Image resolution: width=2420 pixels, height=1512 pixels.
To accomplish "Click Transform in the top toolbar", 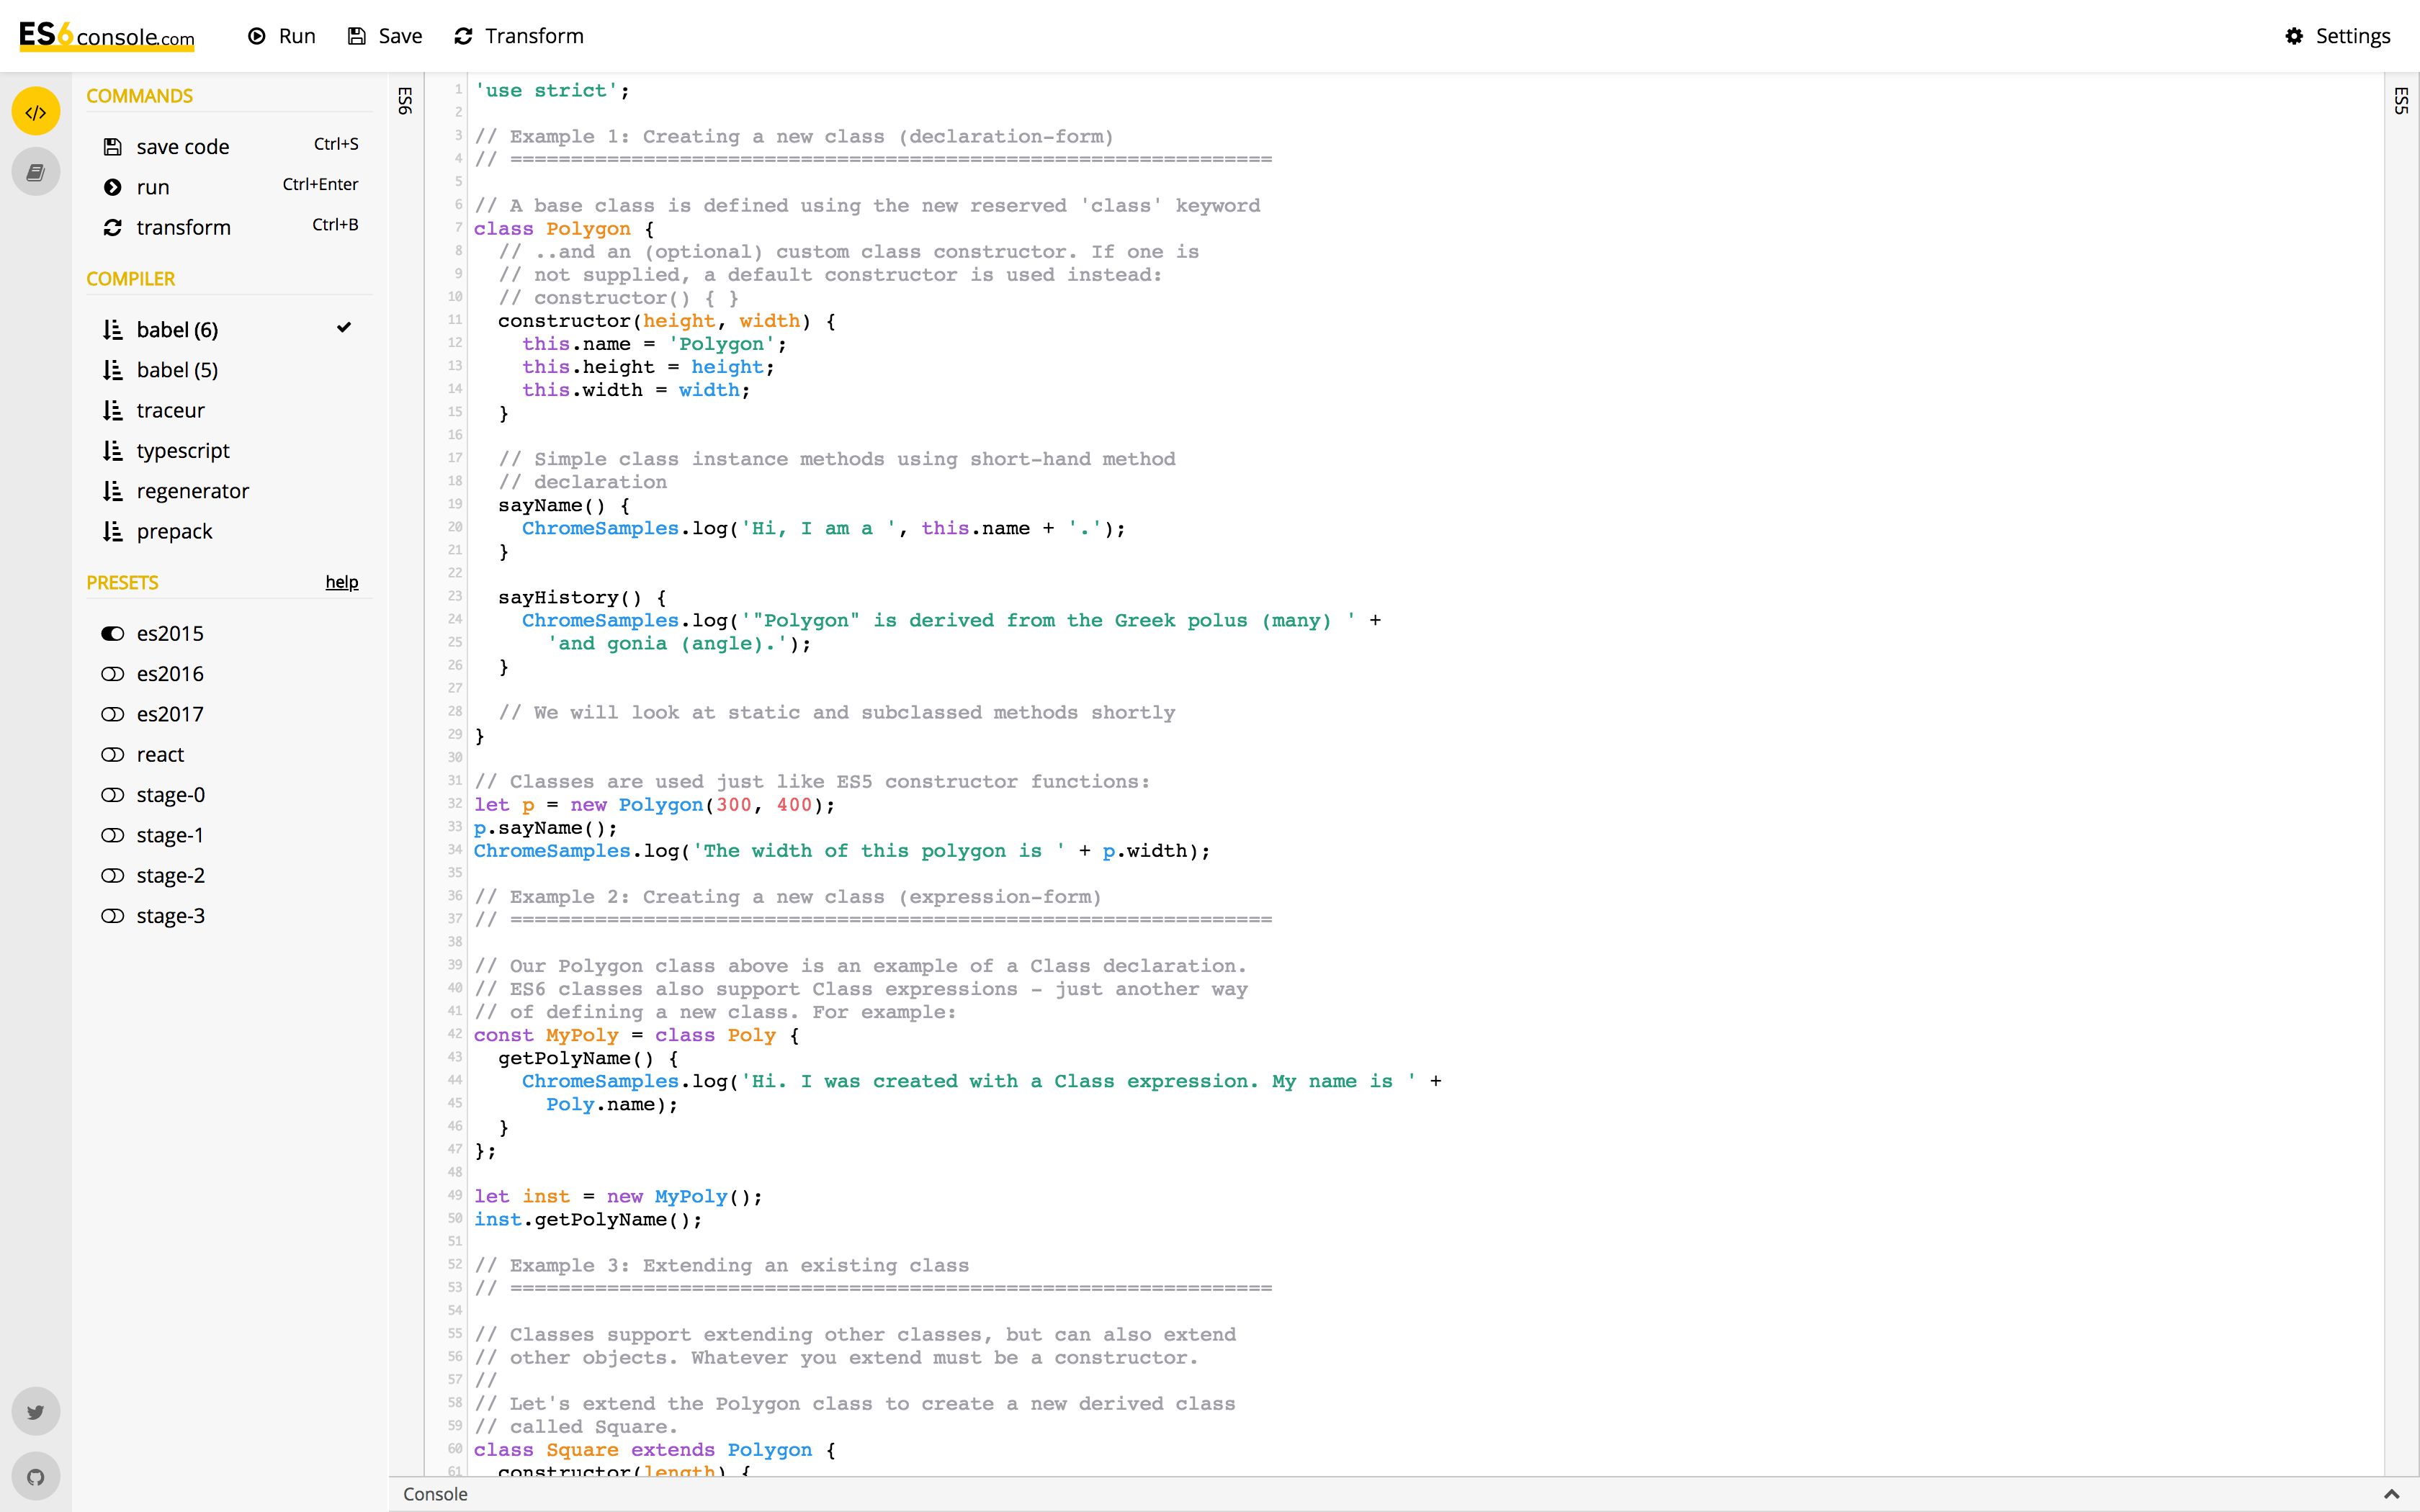I will pos(518,36).
